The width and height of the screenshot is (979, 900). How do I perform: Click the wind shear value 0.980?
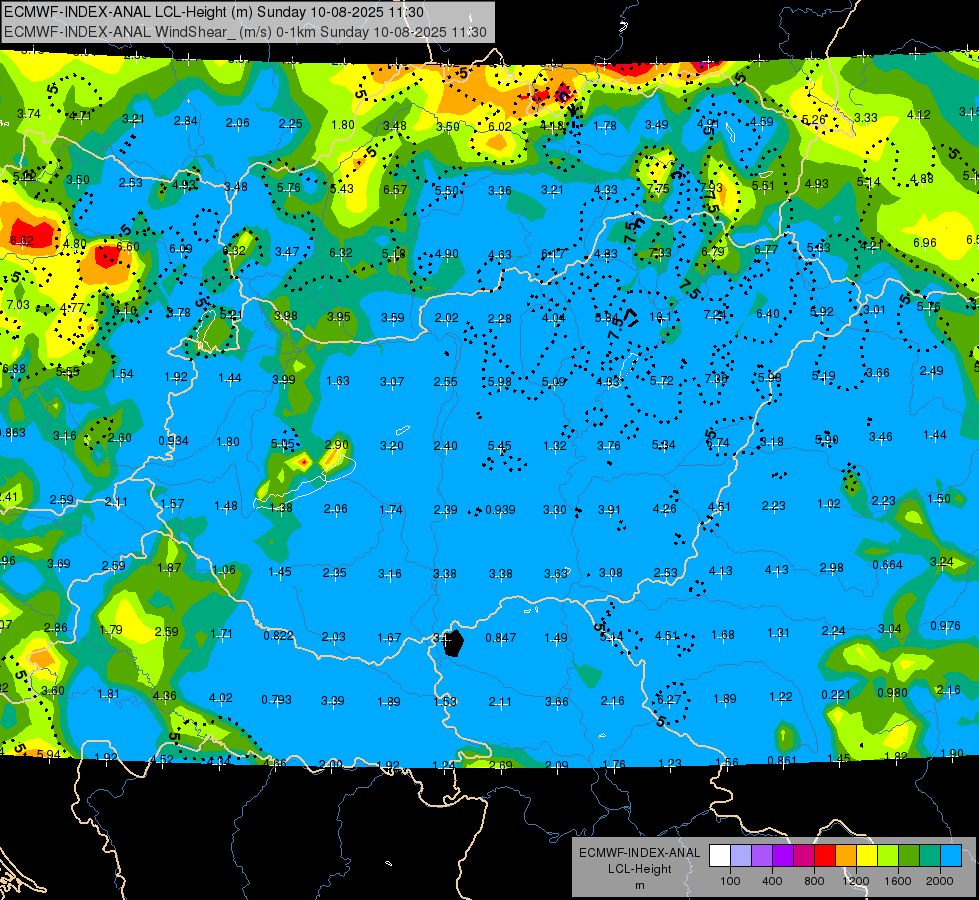point(892,693)
